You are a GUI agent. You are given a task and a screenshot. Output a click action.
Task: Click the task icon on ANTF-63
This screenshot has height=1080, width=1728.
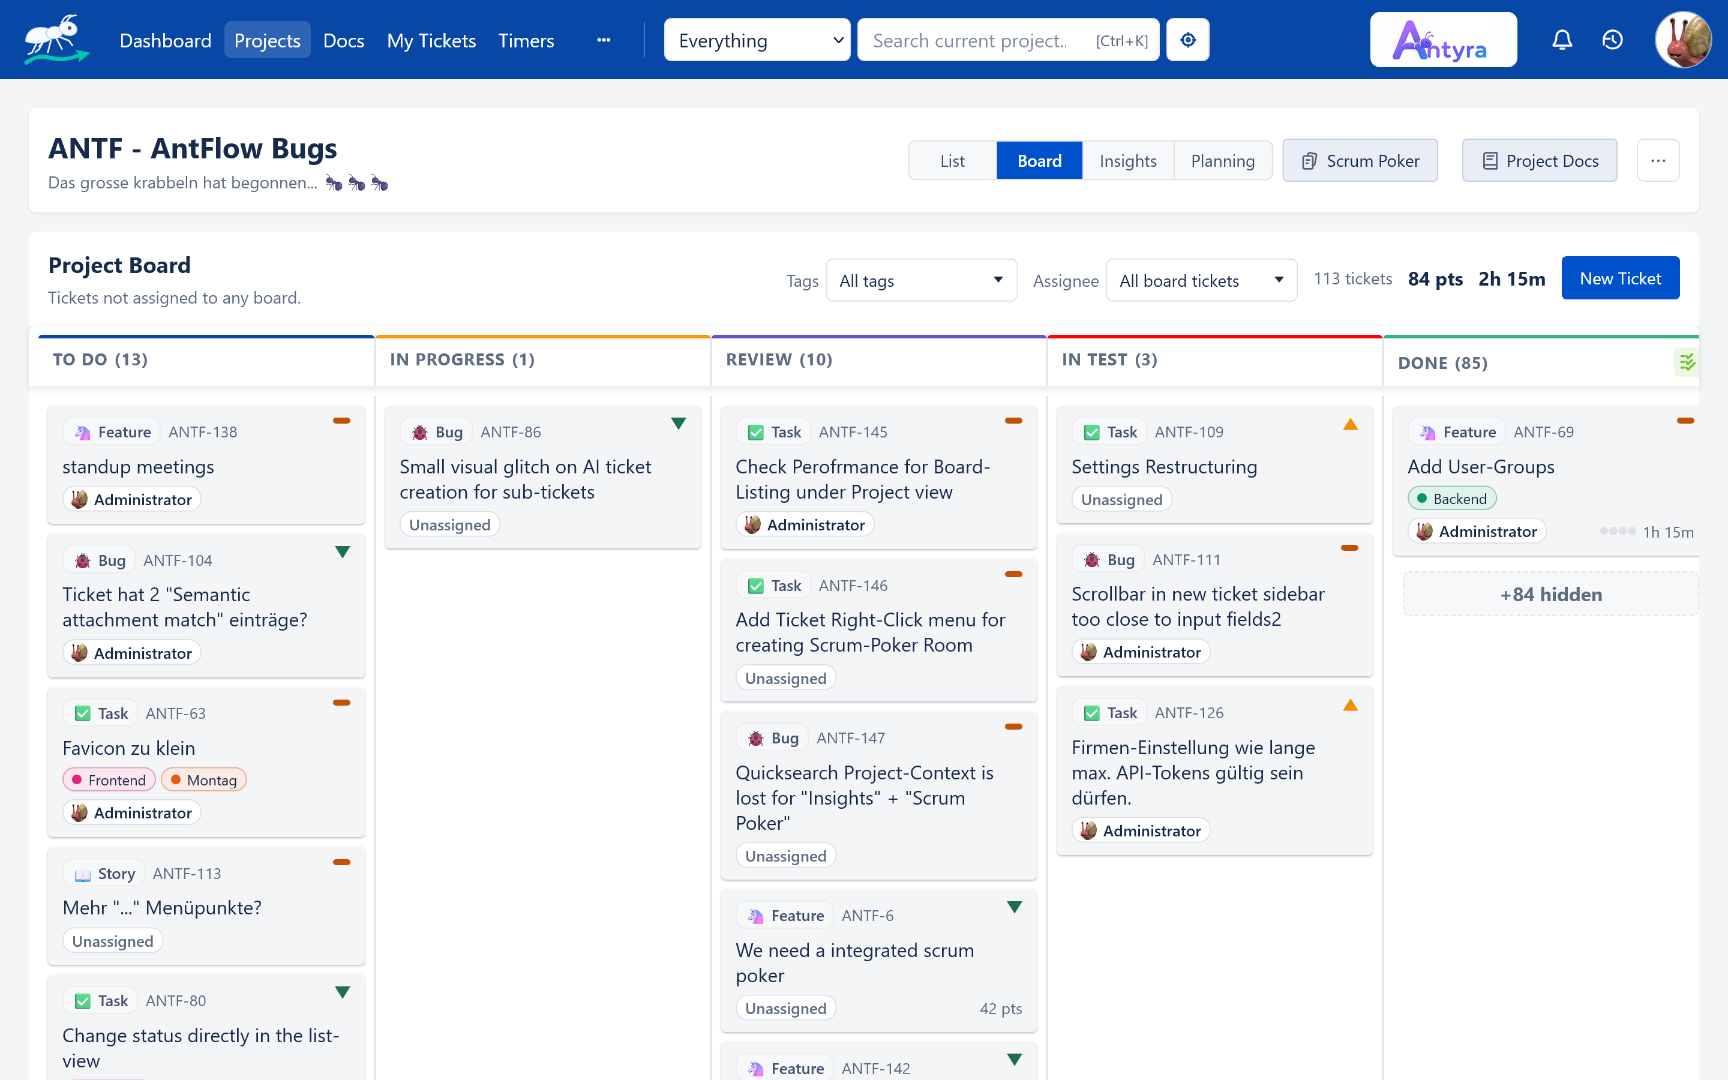tap(83, 714)
